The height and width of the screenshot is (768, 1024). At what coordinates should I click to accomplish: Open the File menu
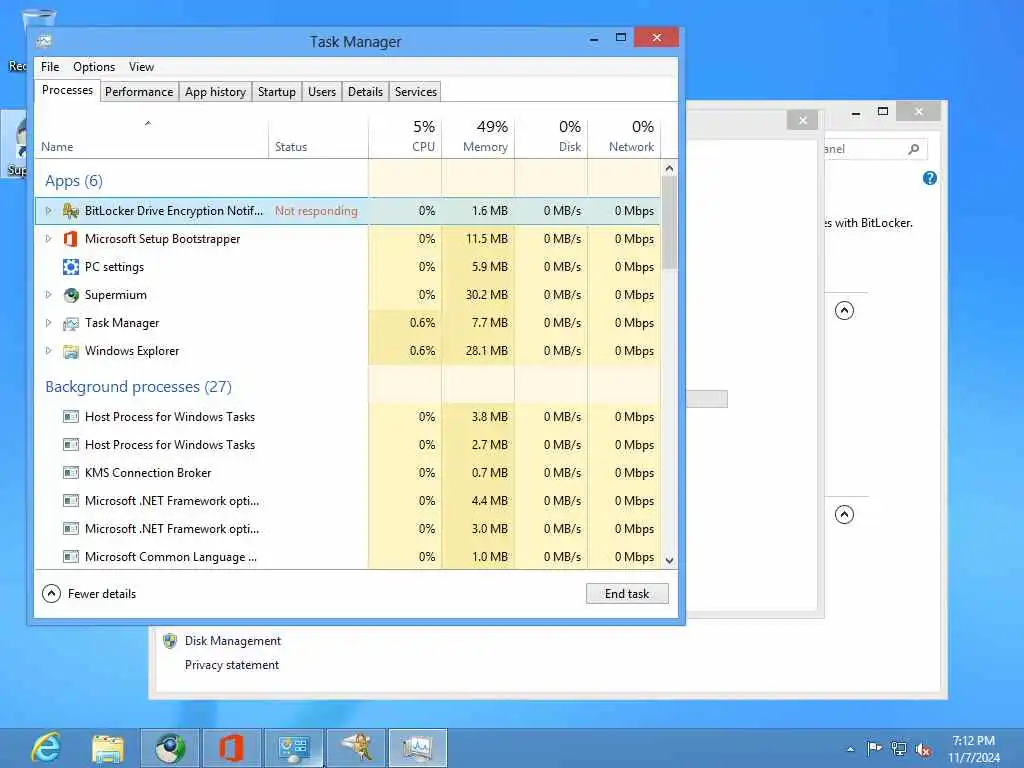coord(50,67)
